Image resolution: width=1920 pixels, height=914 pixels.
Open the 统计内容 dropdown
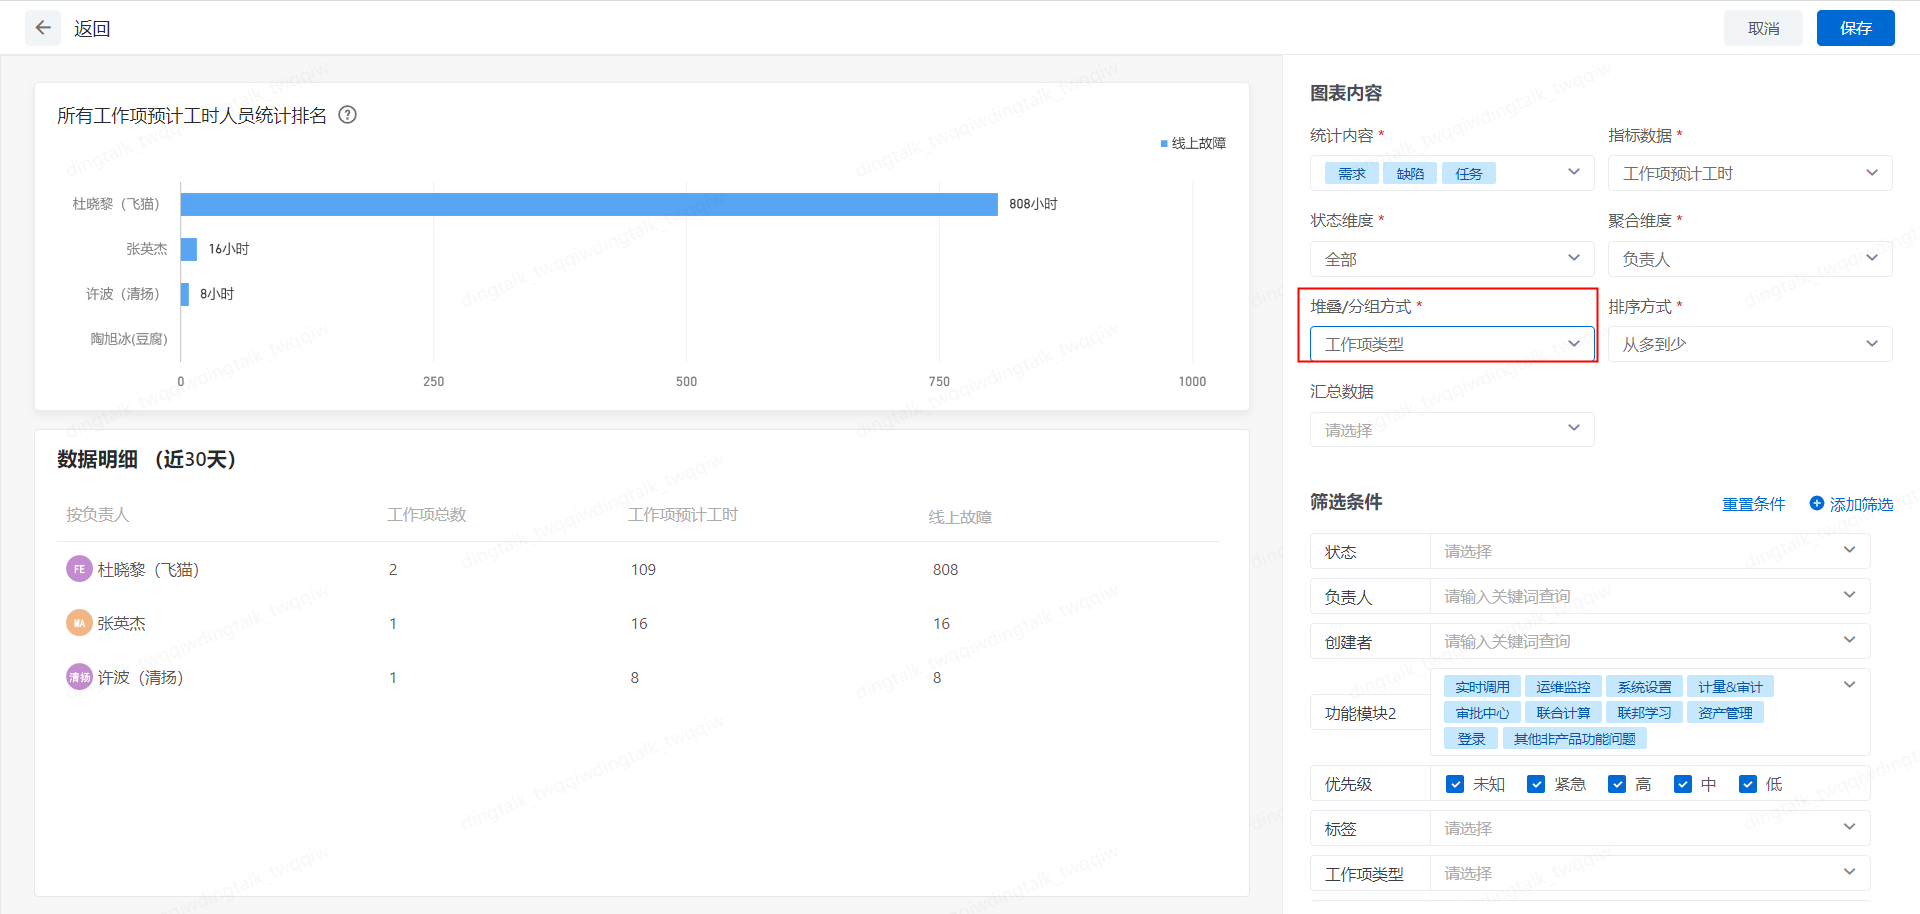coord(1452,173)
